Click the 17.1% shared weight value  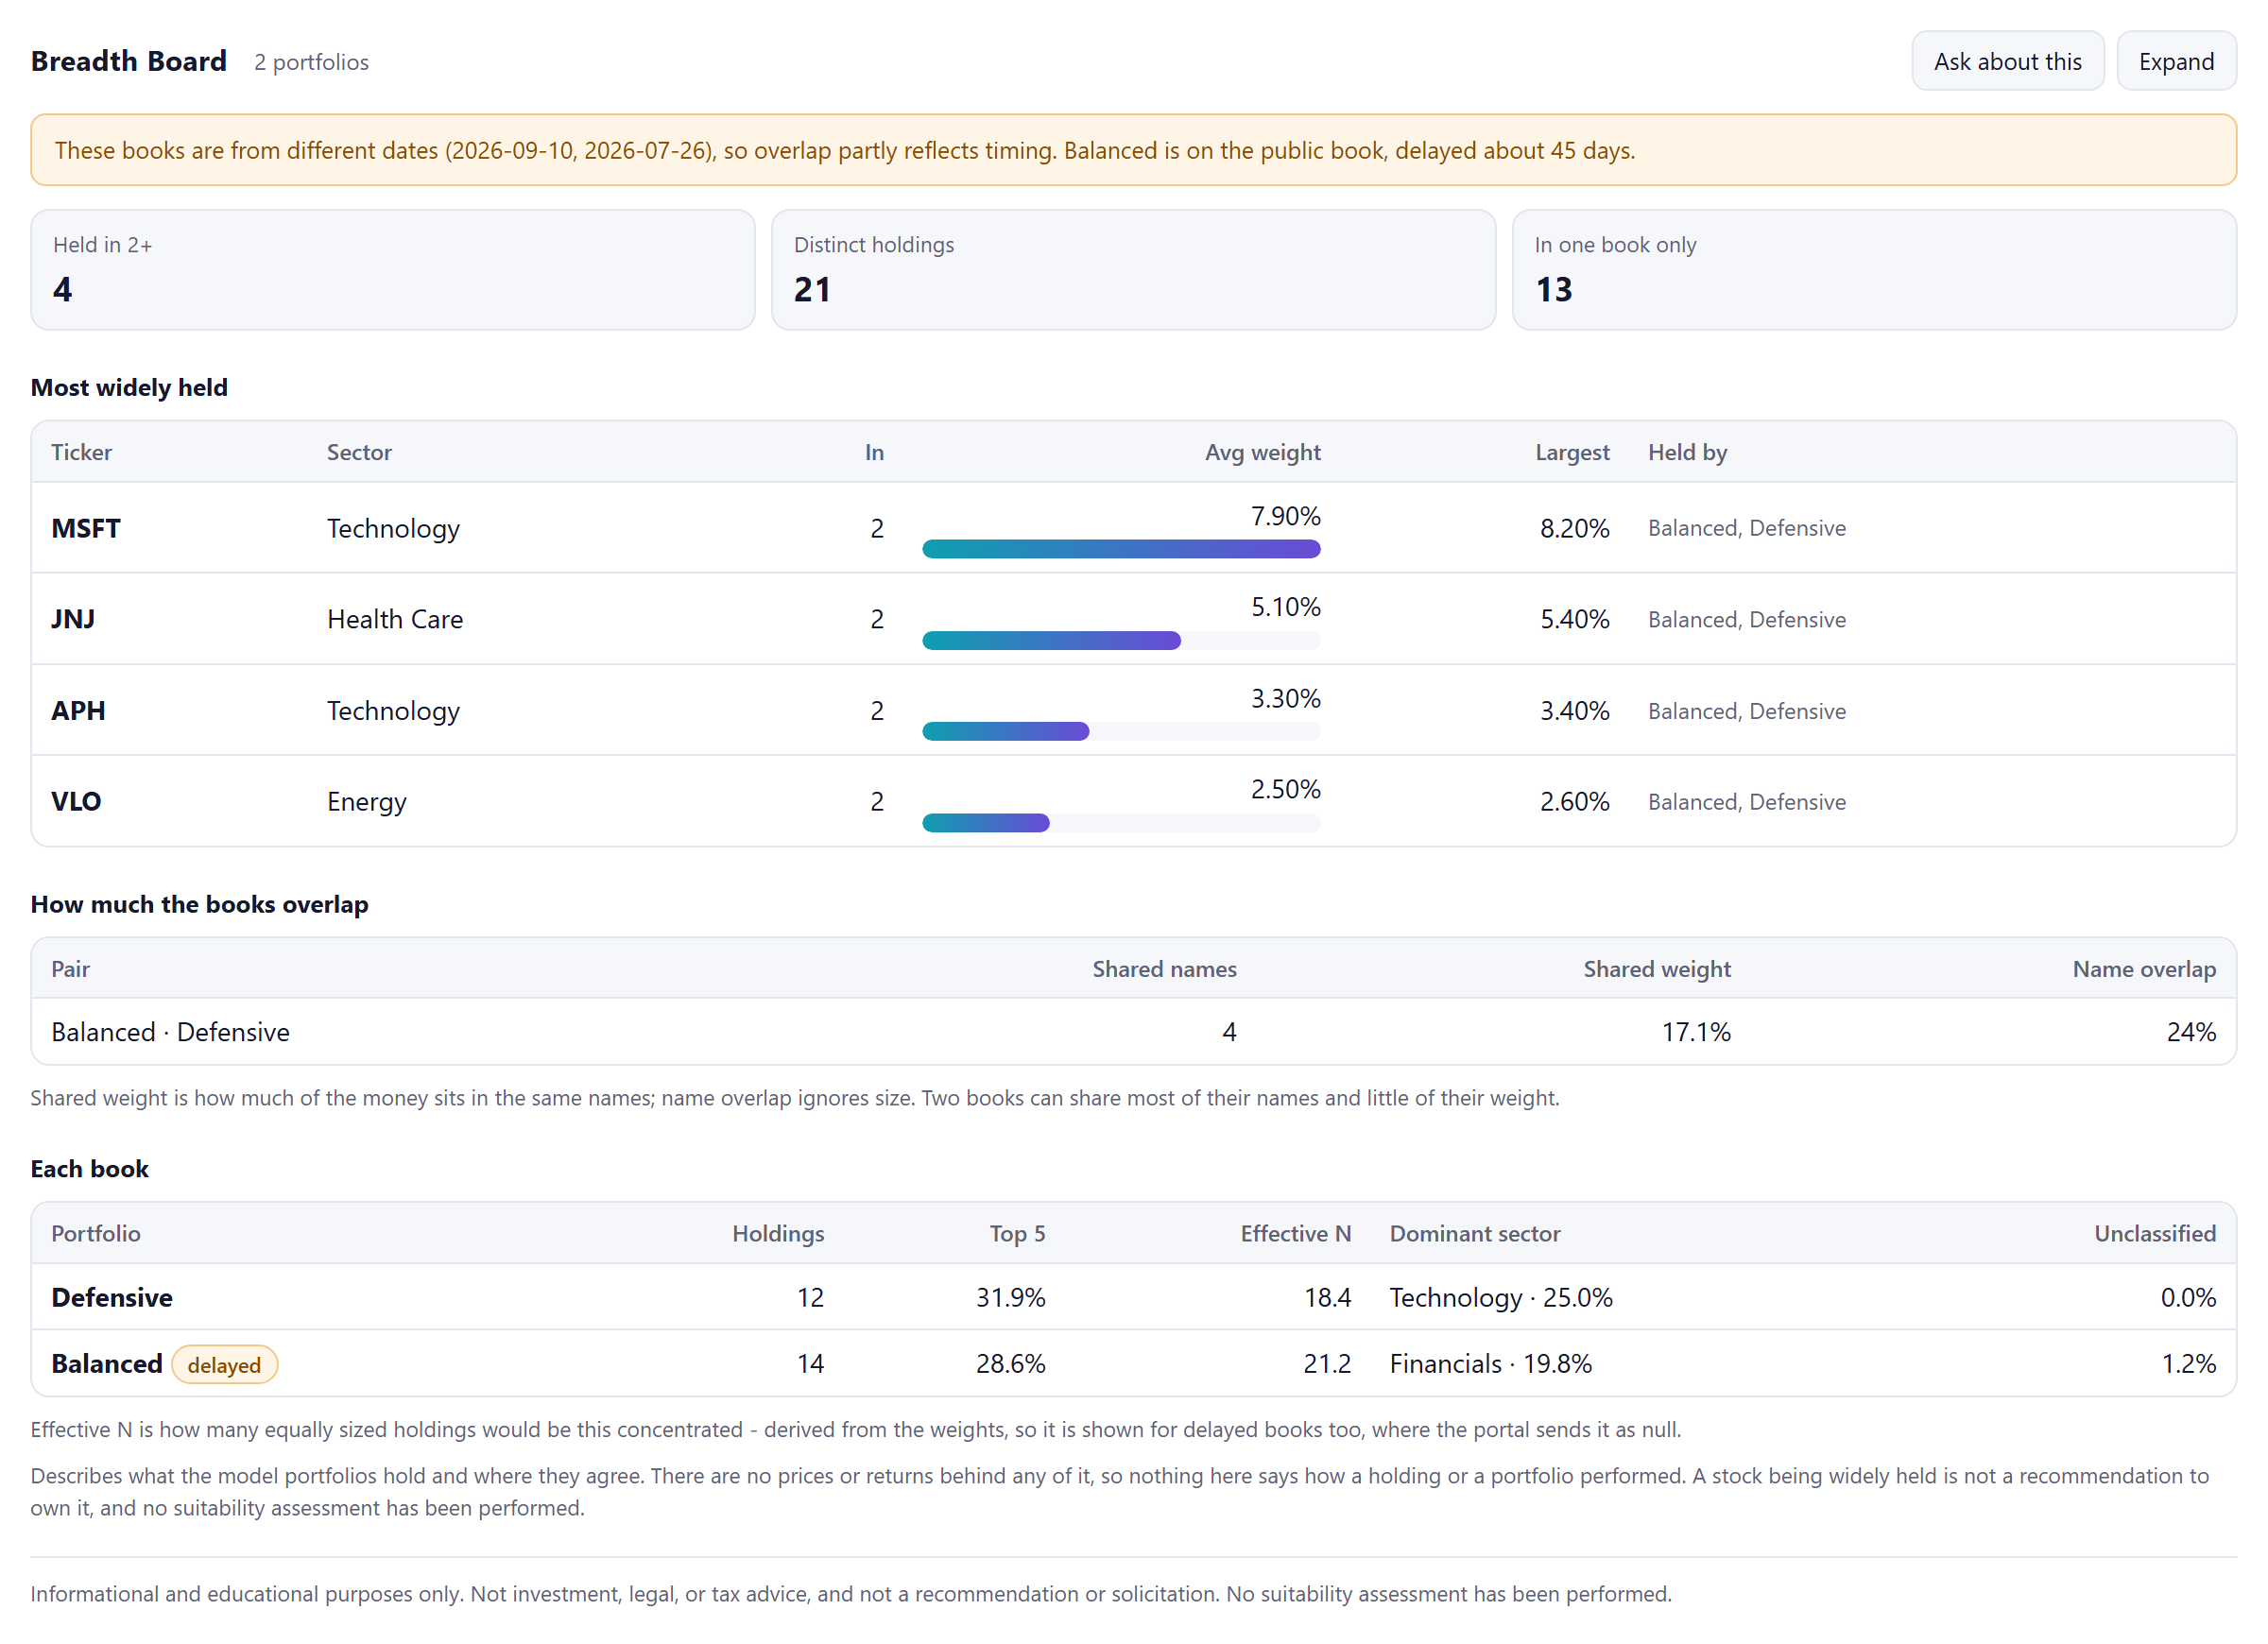pos(1695,1032)
